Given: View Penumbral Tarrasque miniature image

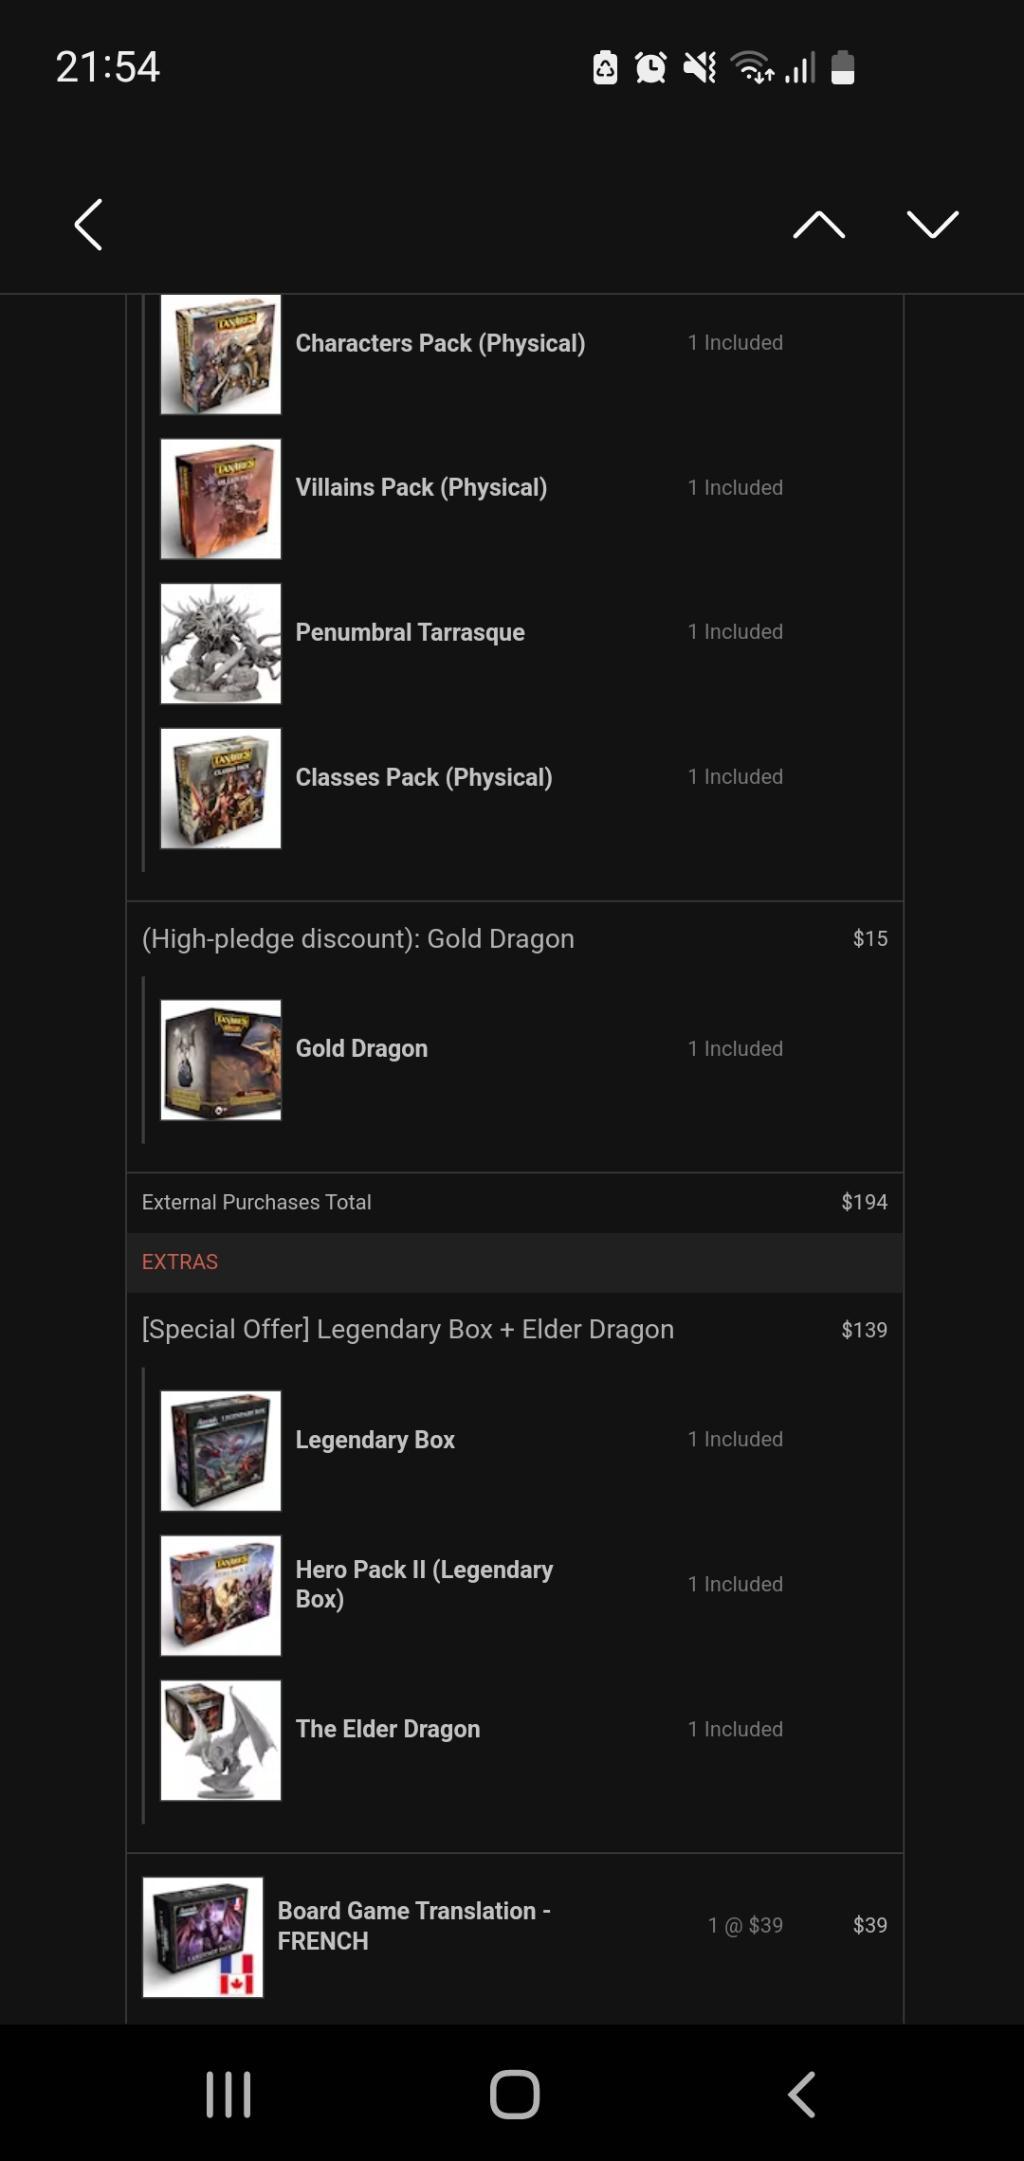Looking at the screenshot, I should coord(221,644).
